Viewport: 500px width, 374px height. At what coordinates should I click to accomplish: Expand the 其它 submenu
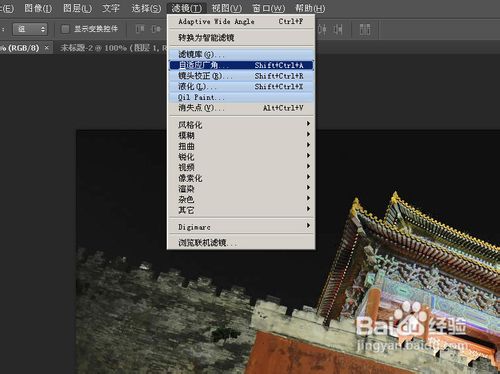241,210
